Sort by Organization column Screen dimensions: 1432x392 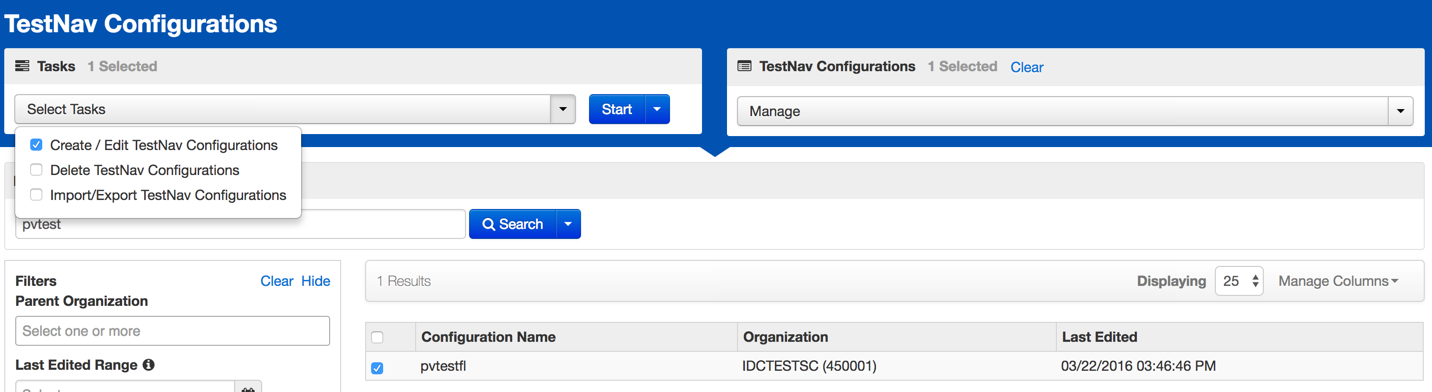pos(785,337)
